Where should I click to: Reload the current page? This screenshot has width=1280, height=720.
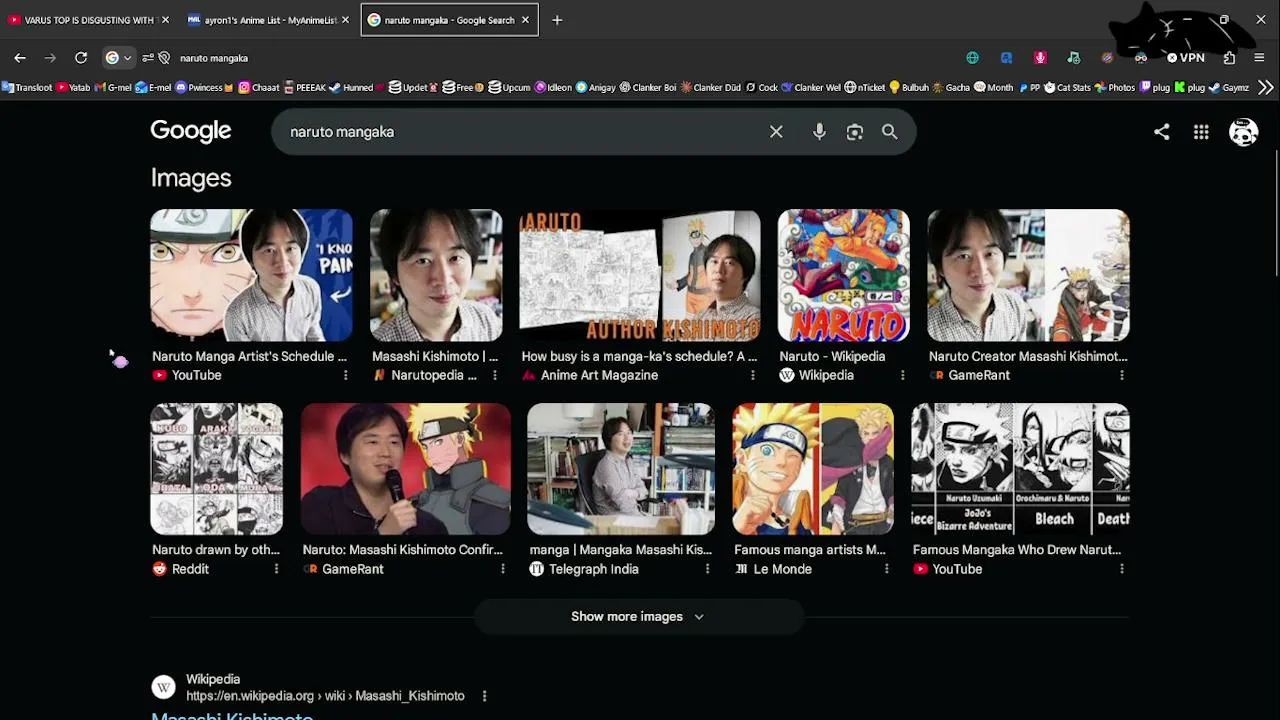[x=81, y=58]
